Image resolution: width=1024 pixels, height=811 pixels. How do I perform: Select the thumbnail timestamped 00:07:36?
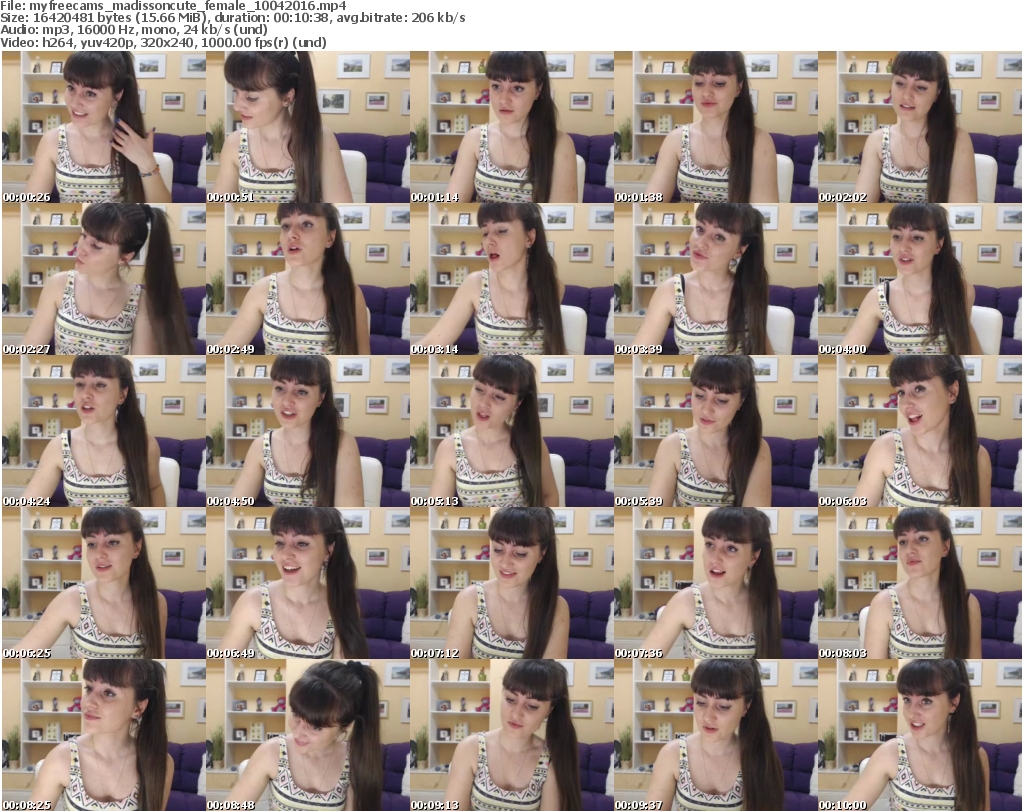point(716,584)
